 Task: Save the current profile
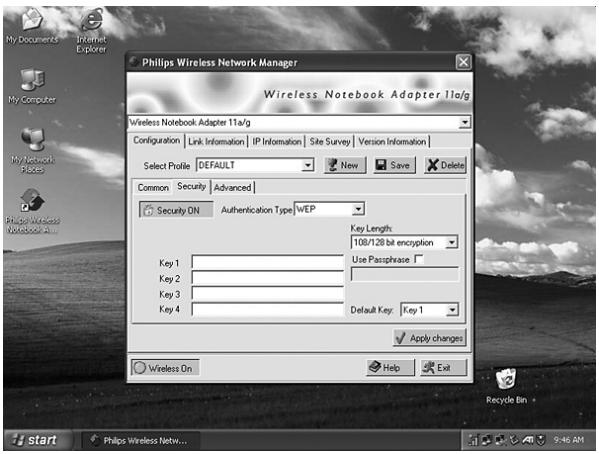pos(394,165)
